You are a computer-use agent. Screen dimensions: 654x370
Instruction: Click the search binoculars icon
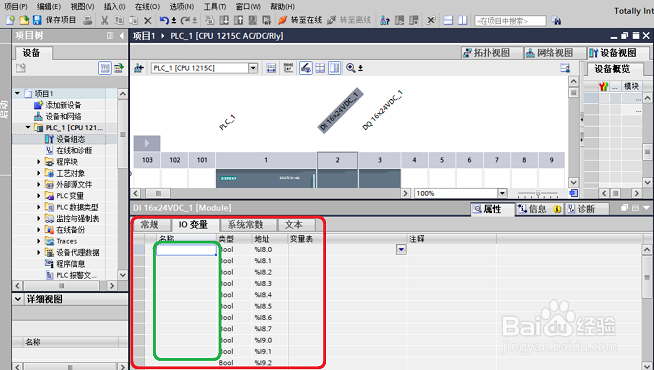556,20
